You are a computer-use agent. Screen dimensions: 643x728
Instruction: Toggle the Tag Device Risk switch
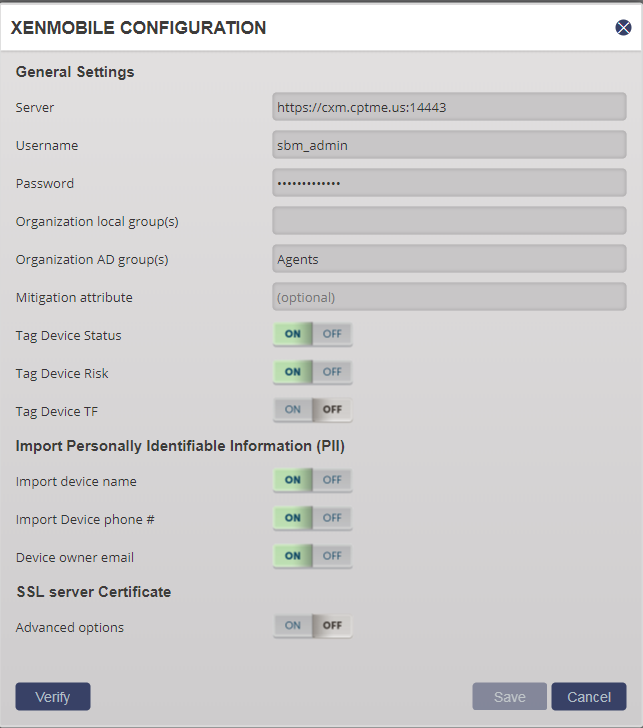[x=312, y=372]
